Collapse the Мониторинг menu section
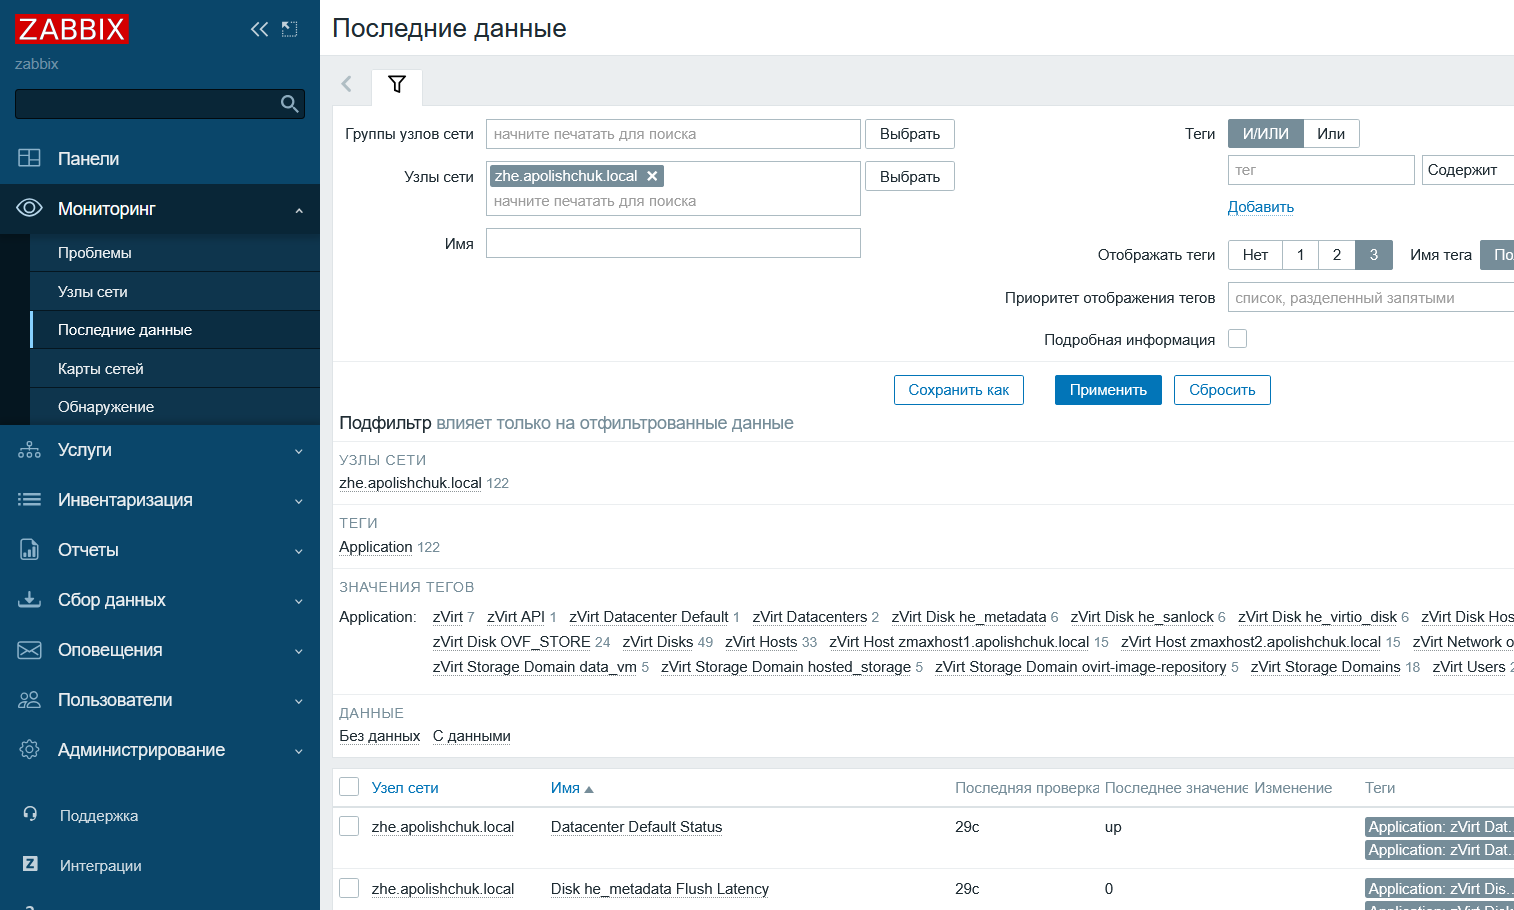The height and width of the screenshot is (910, 1514). click(x=299, y=210)
